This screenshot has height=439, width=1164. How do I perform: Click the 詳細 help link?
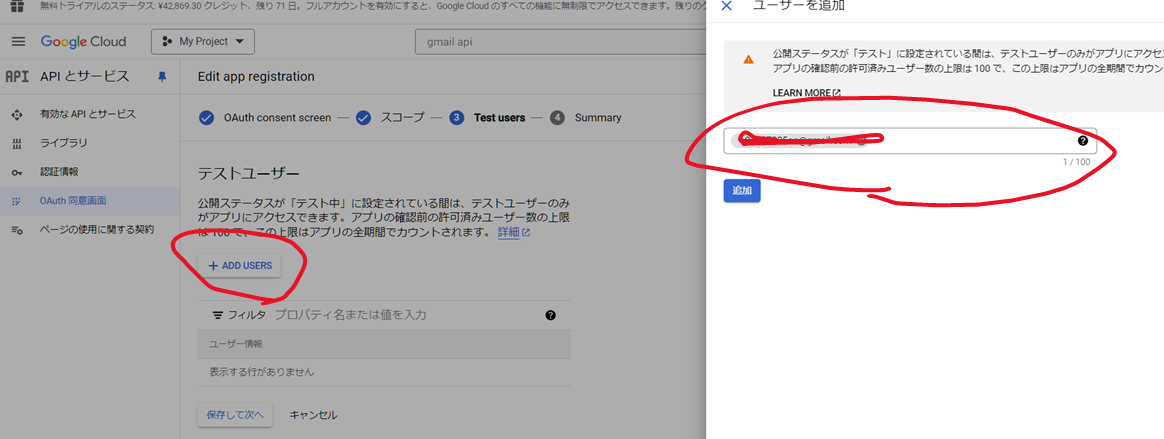514,232
